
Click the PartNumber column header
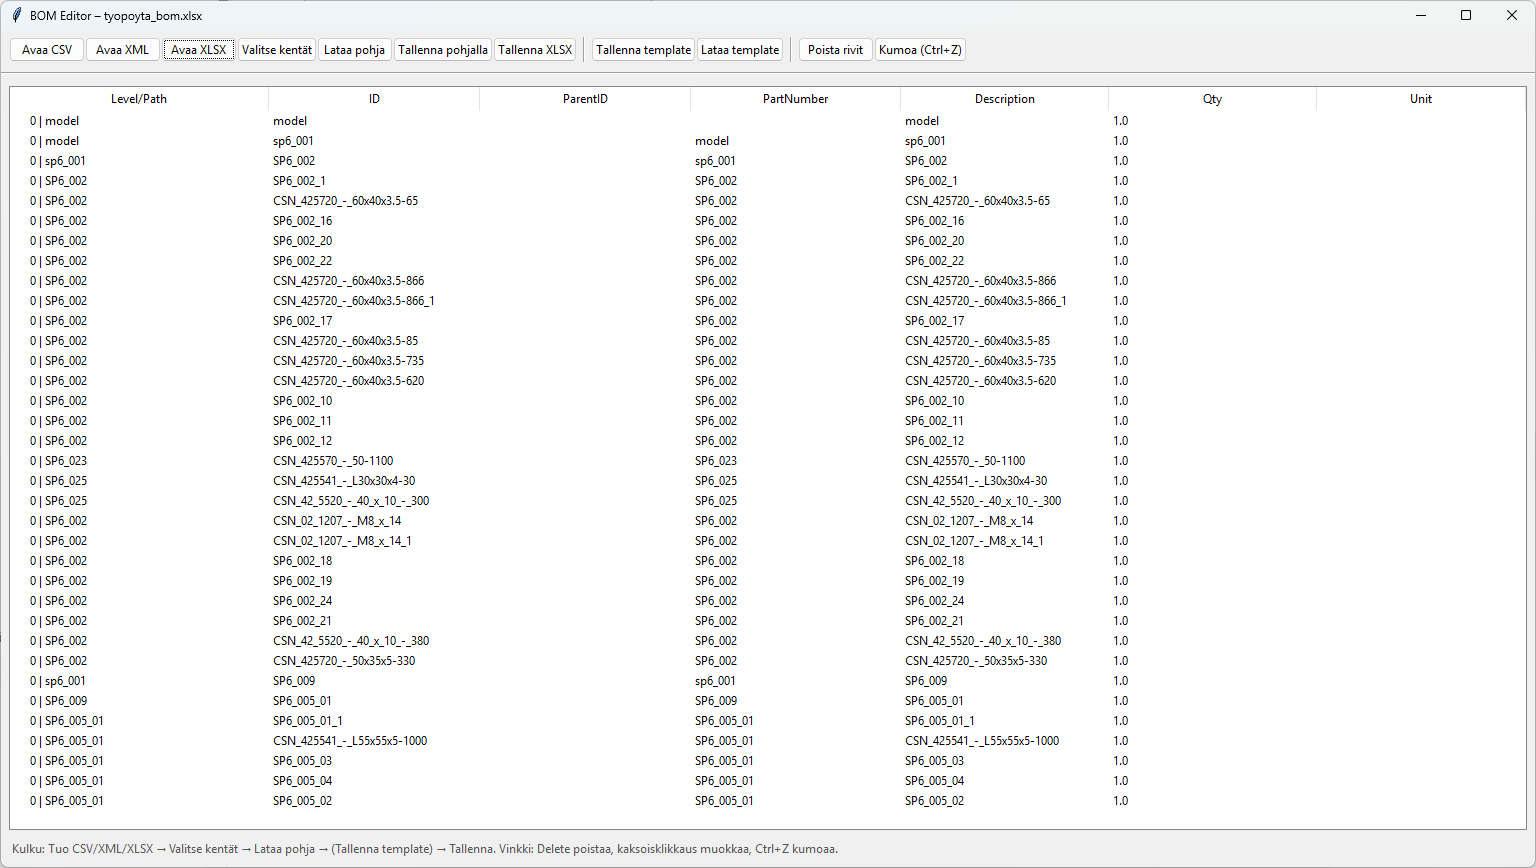(x=795, y=99)
